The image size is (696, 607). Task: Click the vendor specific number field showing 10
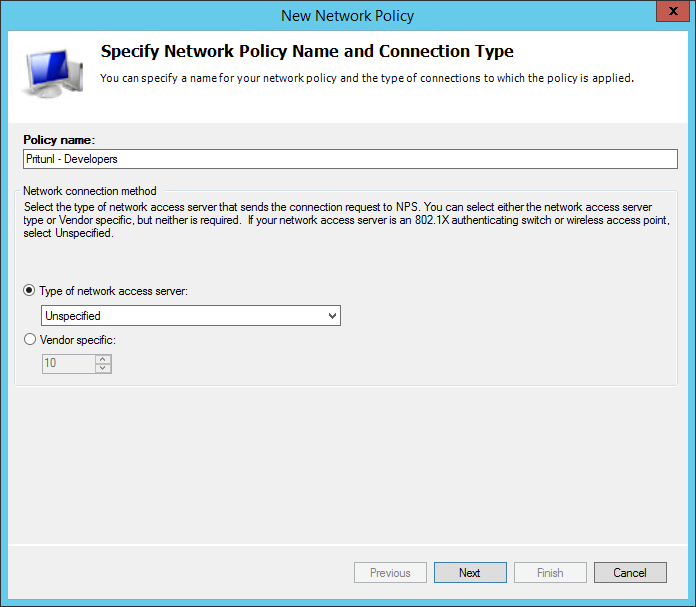click(69, 364)
